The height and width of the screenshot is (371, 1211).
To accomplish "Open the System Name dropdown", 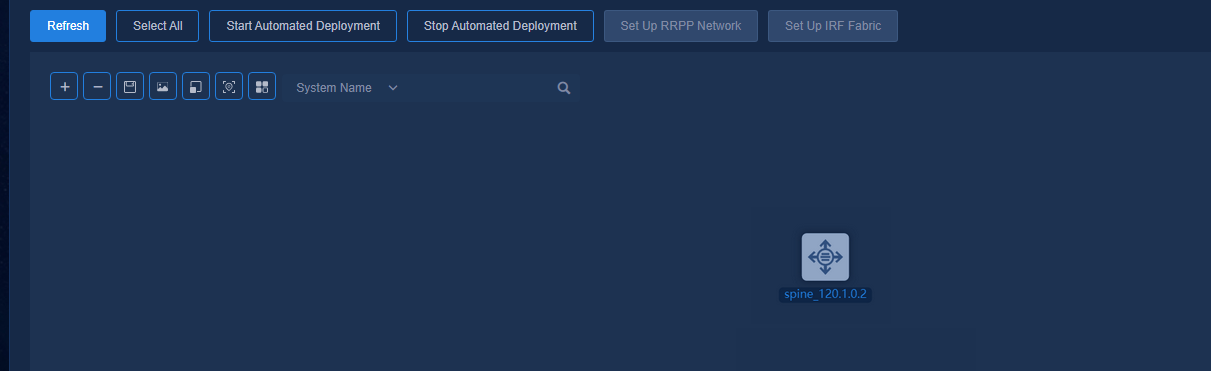I will click(347, 88).
